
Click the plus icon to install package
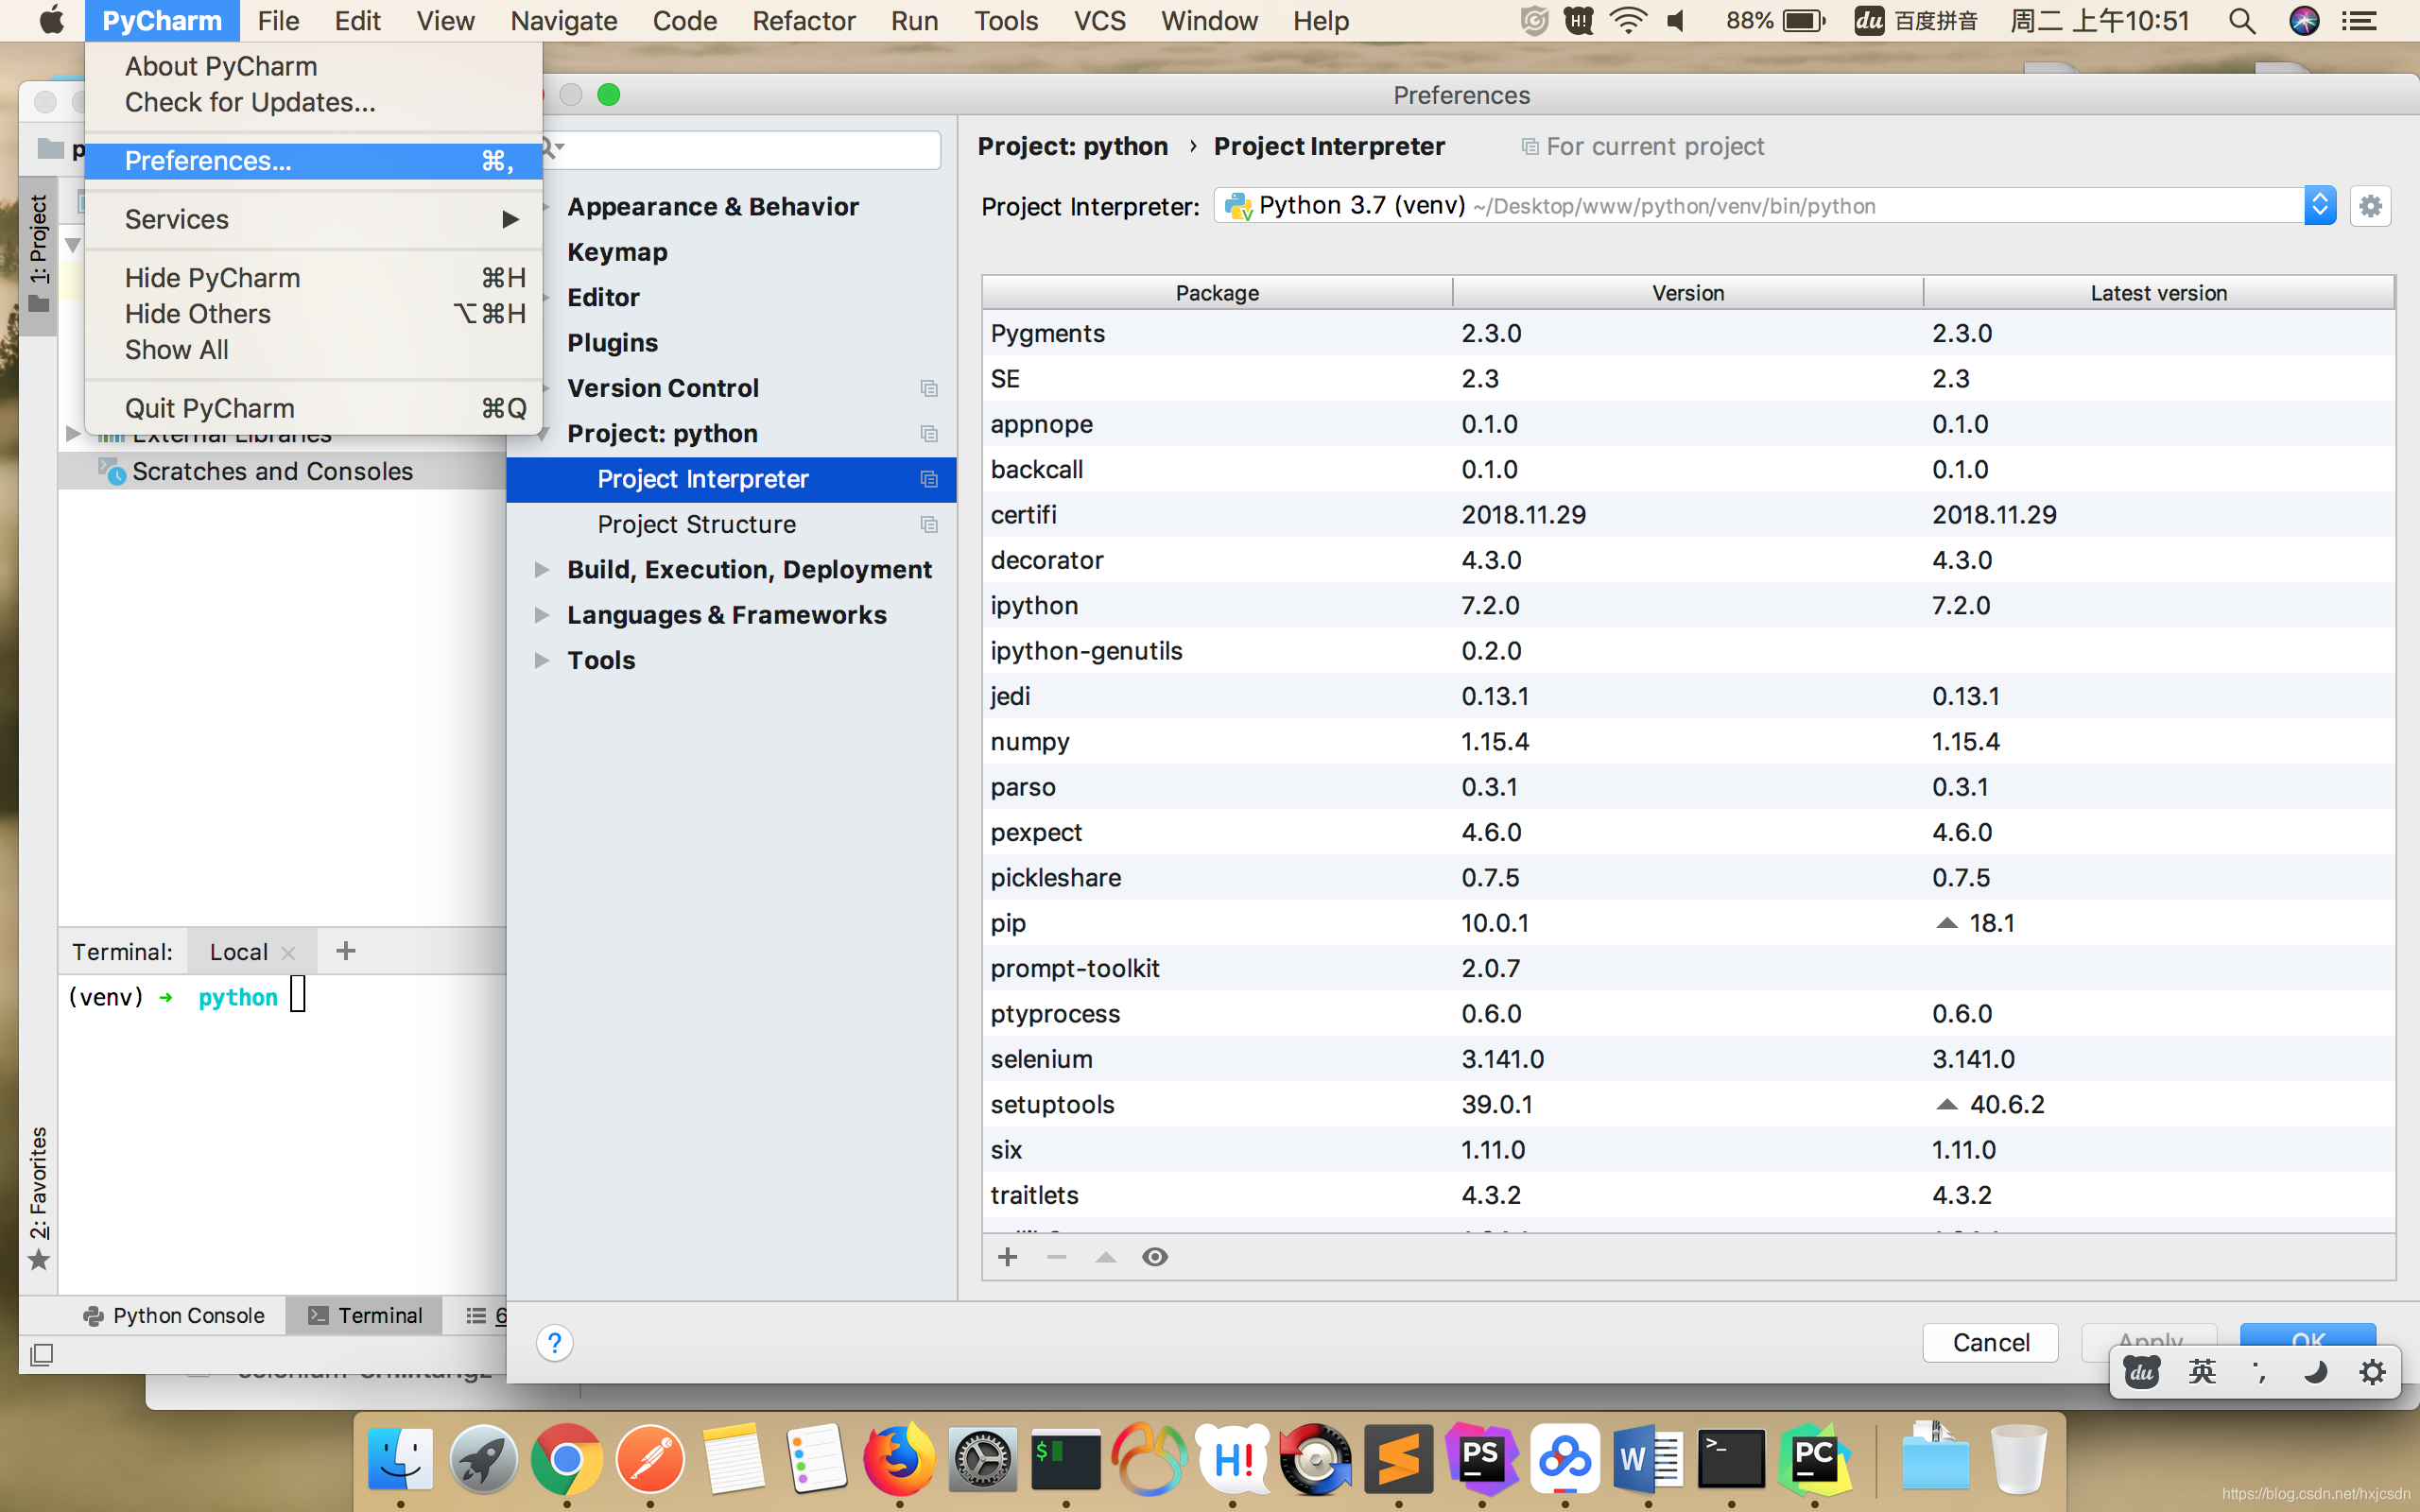pyautogui.click(x=1007, y=1257)
